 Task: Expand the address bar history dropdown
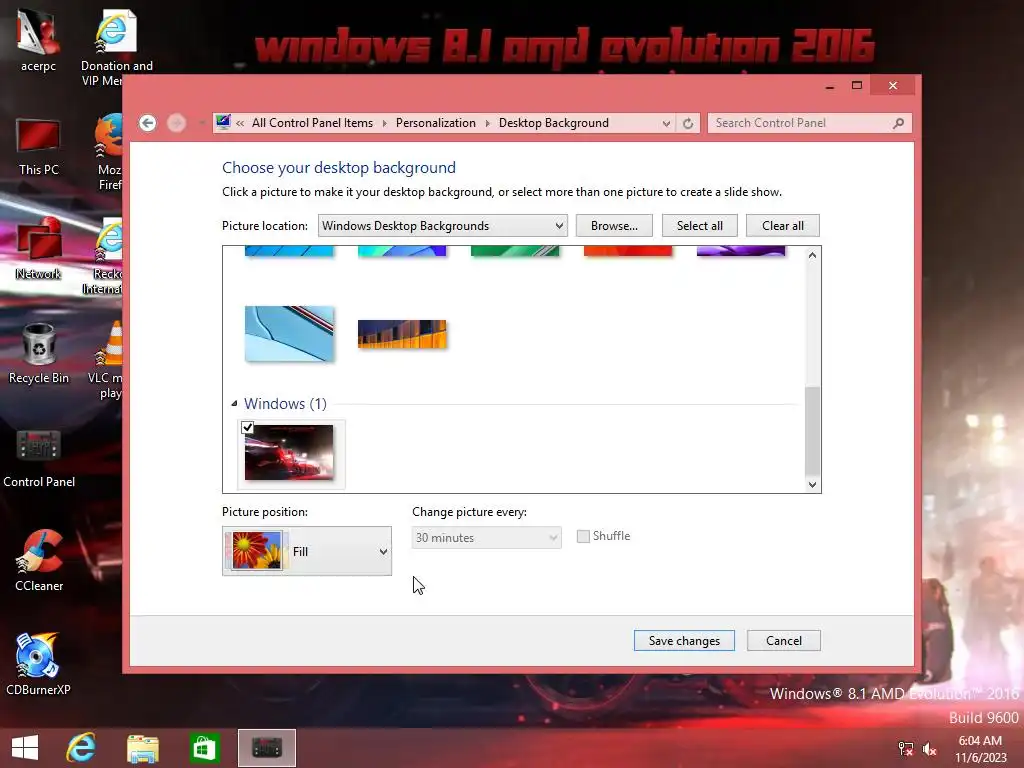tap(666, 123)
